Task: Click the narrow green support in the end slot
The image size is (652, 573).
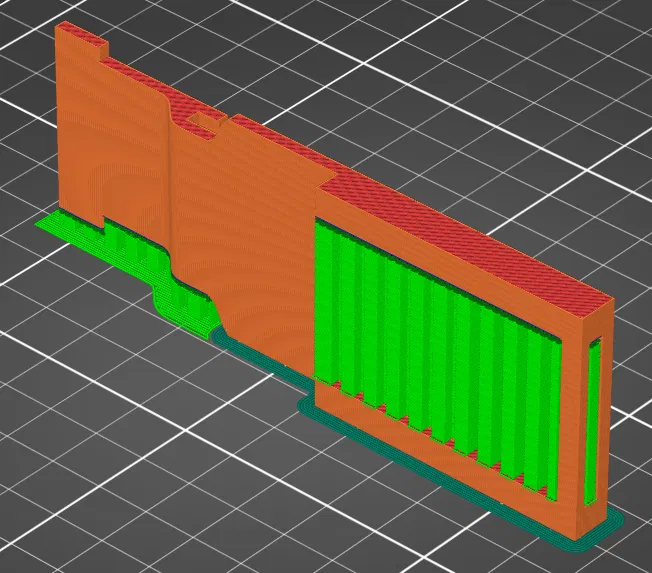Action: click(593, 422)
